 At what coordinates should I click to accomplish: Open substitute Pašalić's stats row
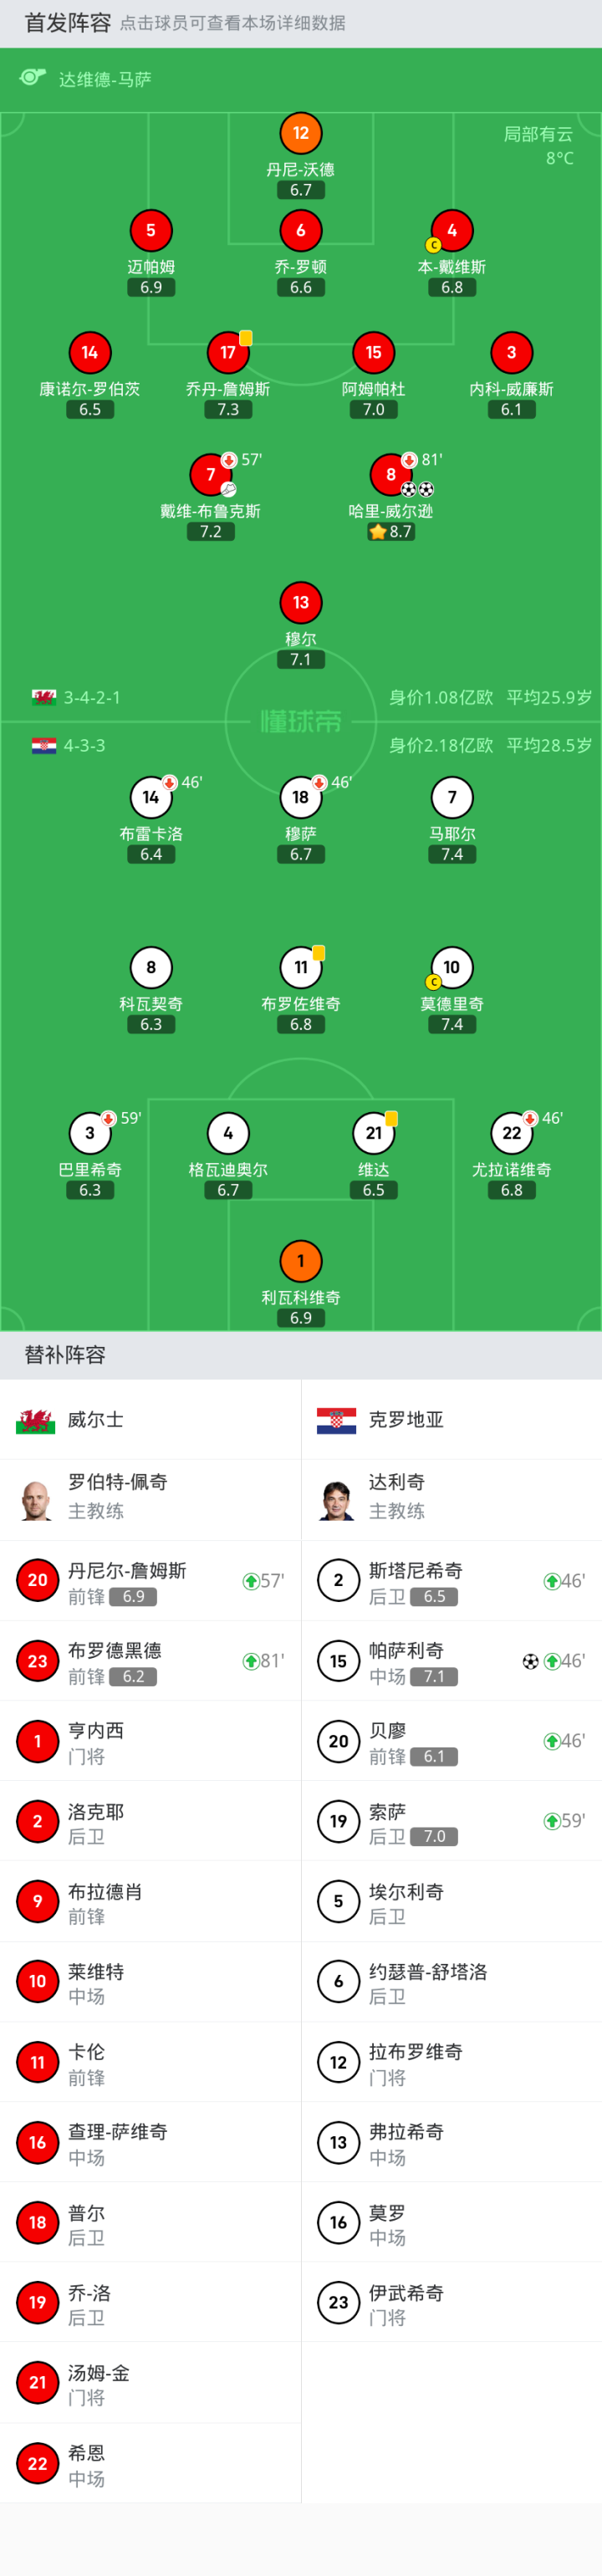point(451,1661)
